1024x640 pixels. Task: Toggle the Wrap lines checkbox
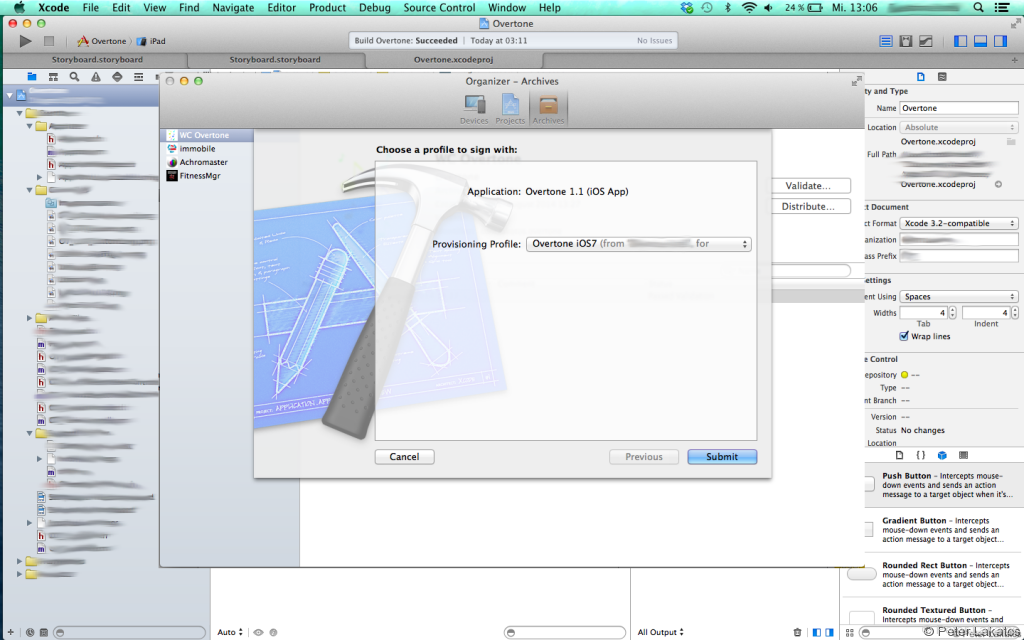click(904, 336)
